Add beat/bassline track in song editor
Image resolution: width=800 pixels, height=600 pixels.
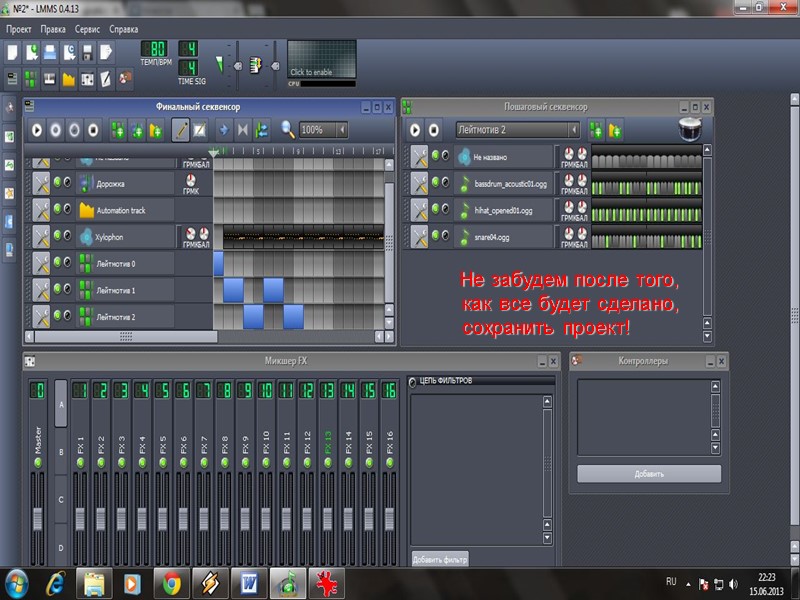coord(118,131)
